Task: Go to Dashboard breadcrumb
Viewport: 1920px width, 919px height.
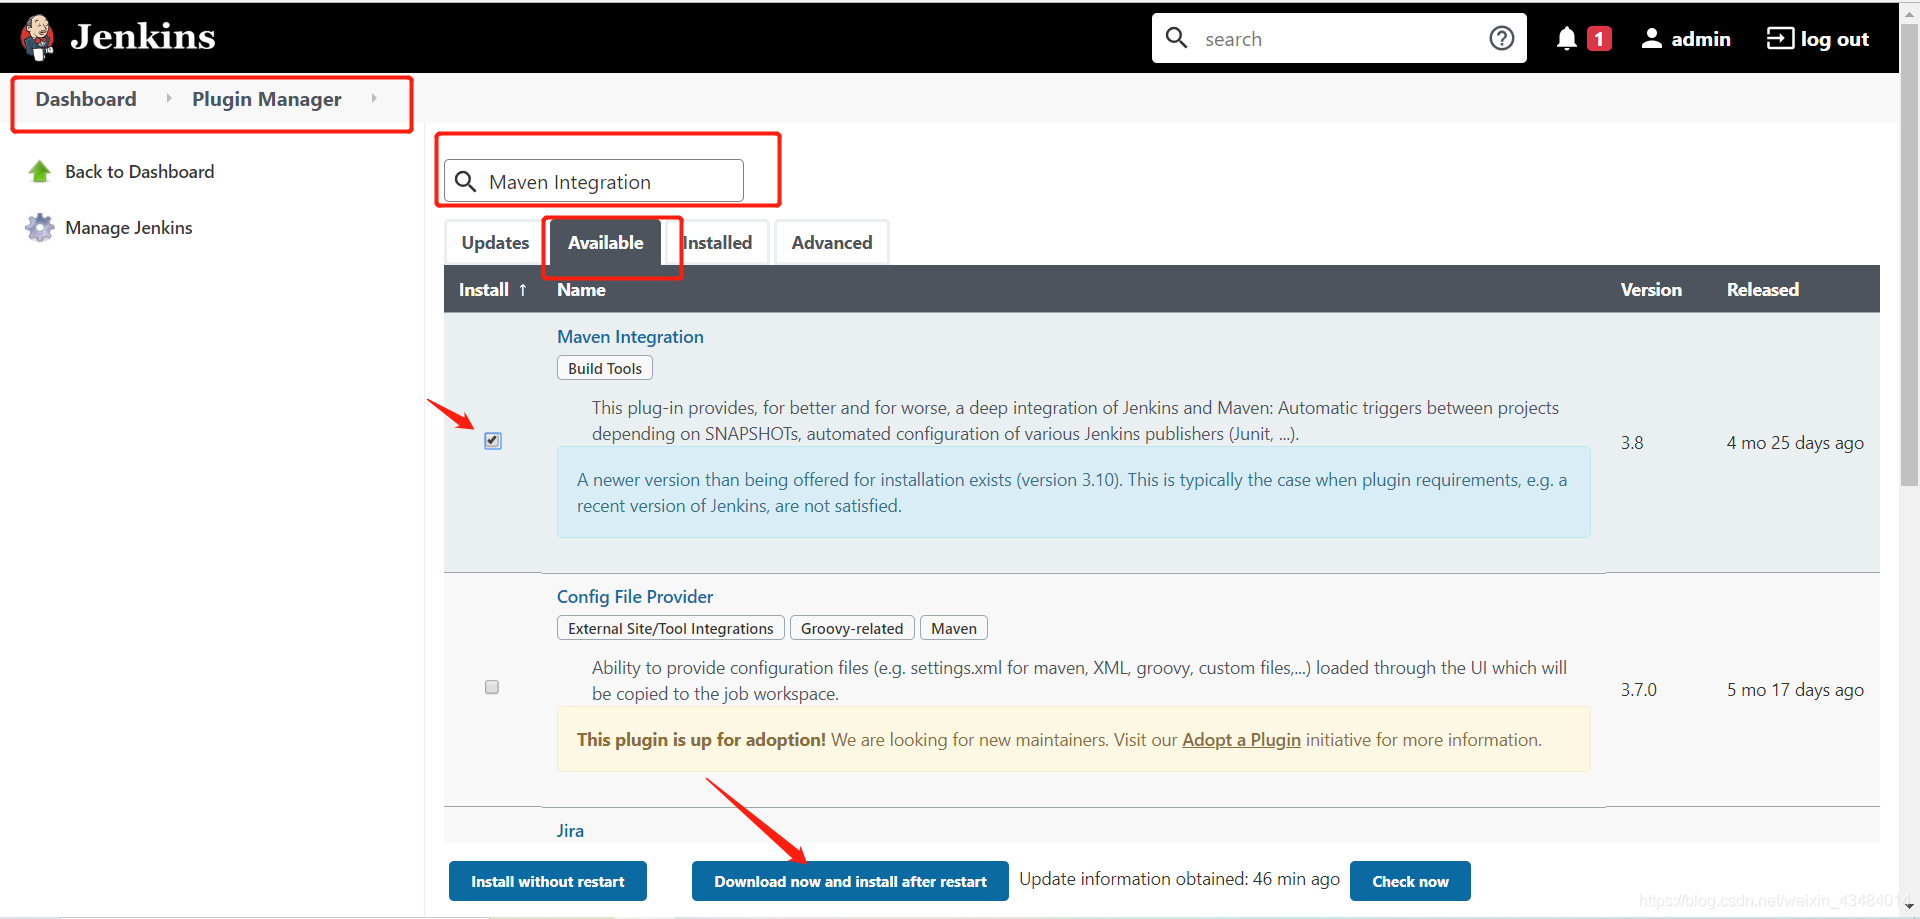Action: (86, 99)
